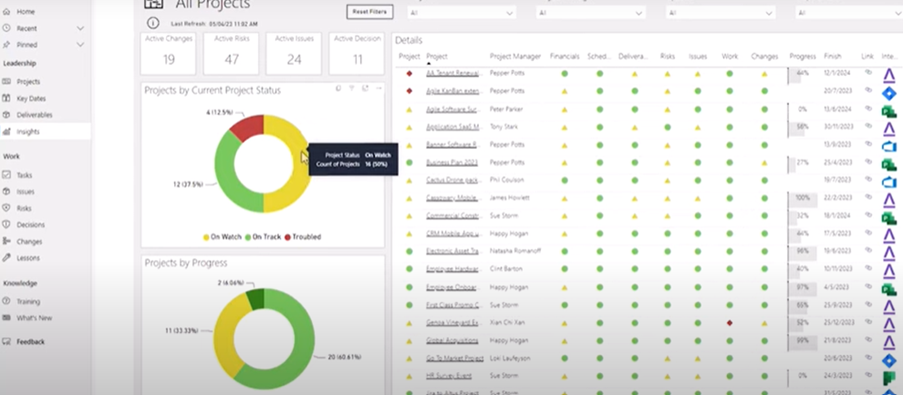Sort by the Financials column header

pyautogui.click(x=564, y=56)
